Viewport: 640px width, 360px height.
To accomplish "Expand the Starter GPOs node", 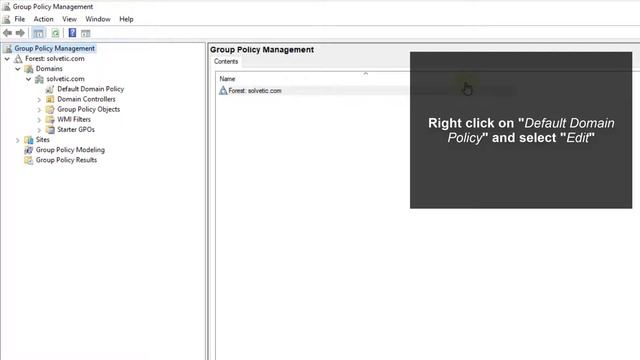I will tap(39, 130).
